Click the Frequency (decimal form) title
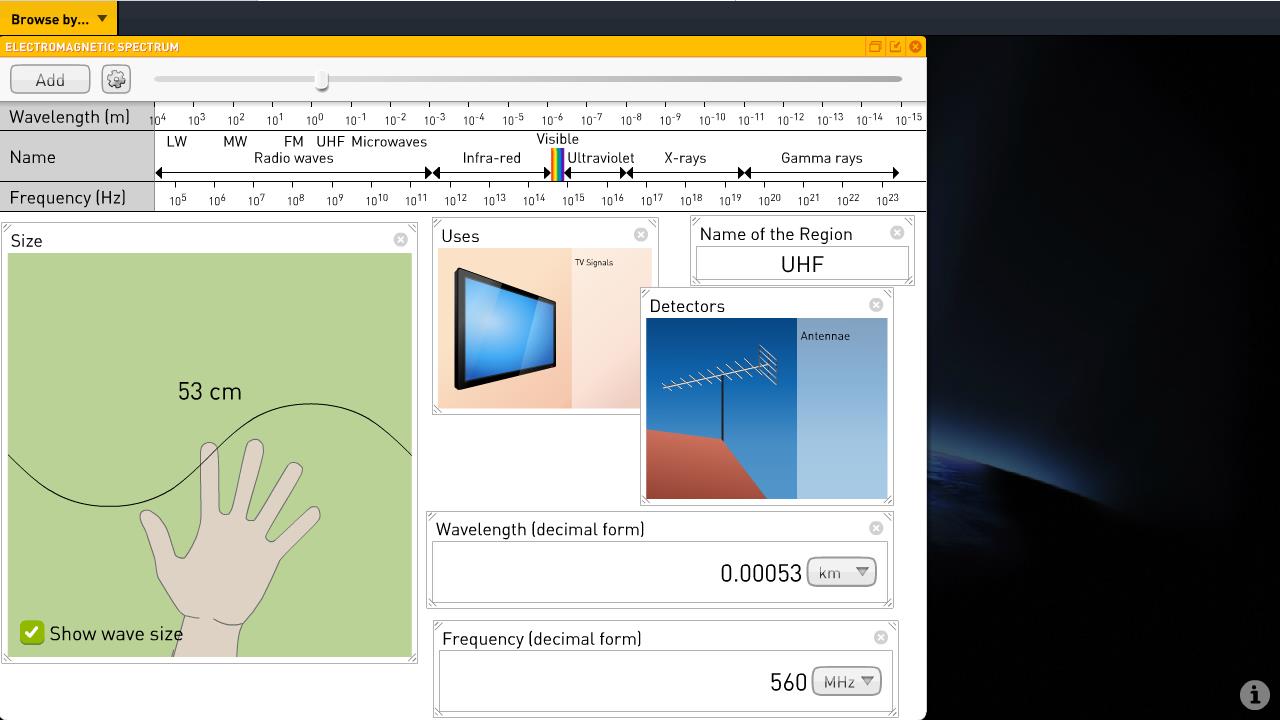 coord(542,638)
